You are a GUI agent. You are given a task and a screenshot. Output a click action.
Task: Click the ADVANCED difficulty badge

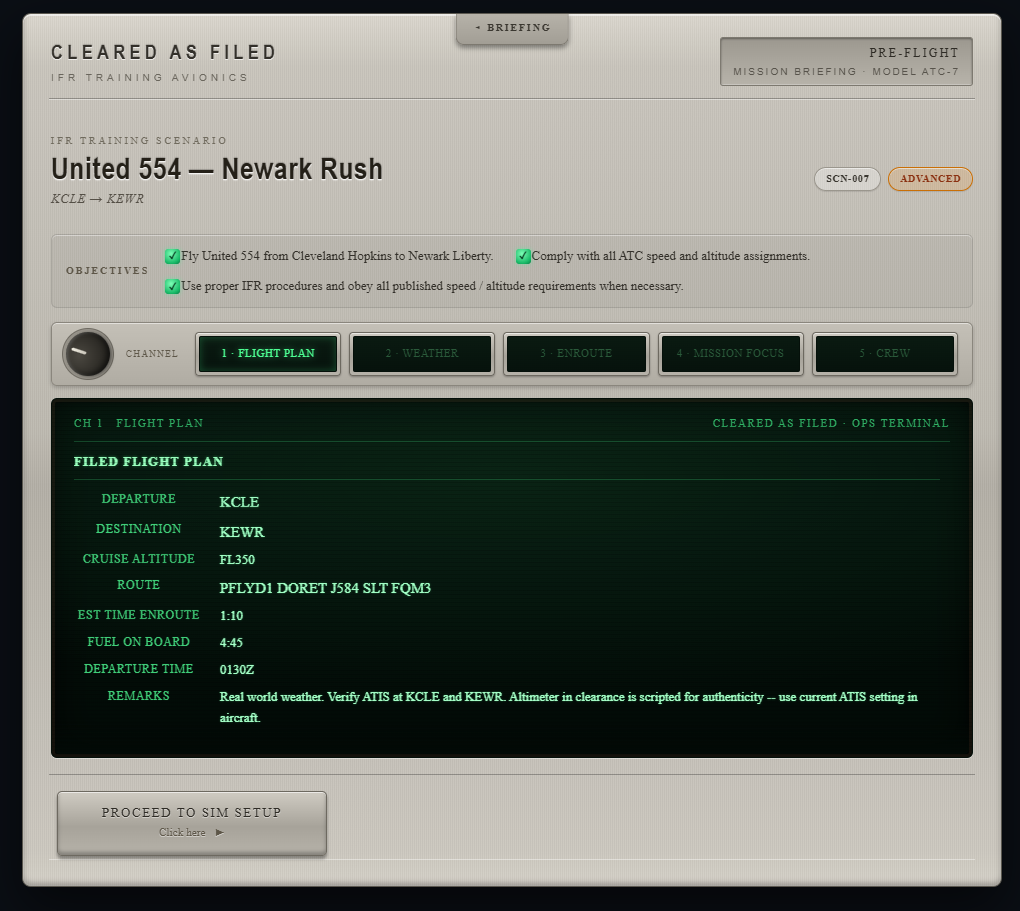(x=930, y=179)
